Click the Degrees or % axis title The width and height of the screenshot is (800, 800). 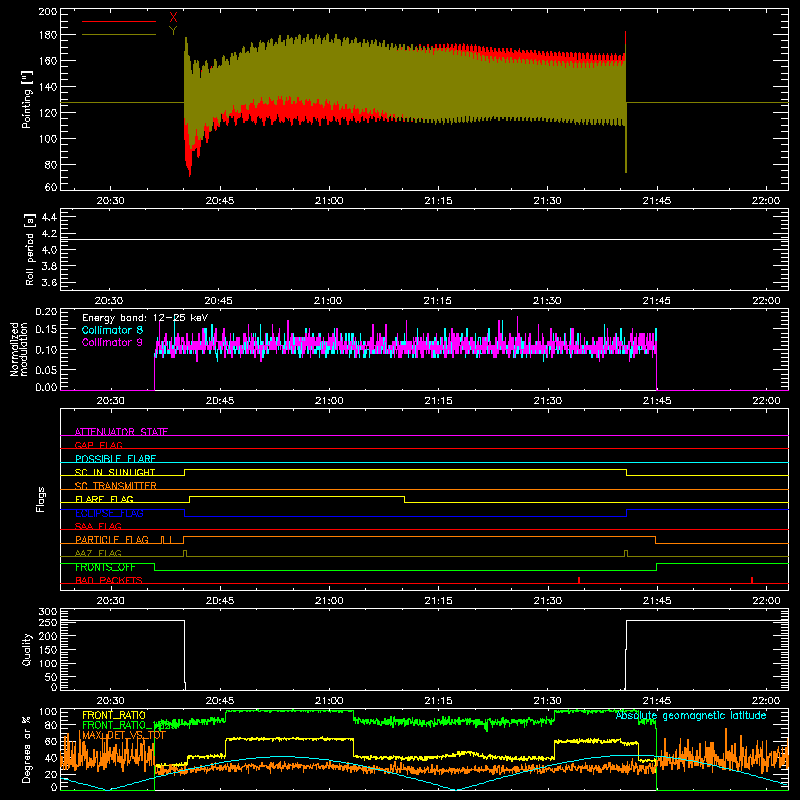coord(27,749)
